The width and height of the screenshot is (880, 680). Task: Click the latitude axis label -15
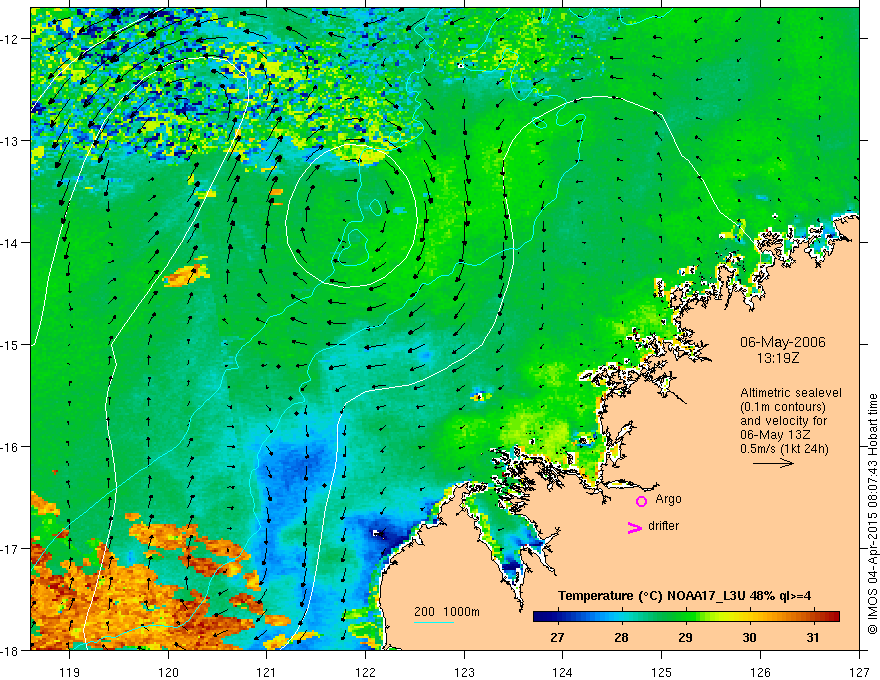tap(11, 344)
